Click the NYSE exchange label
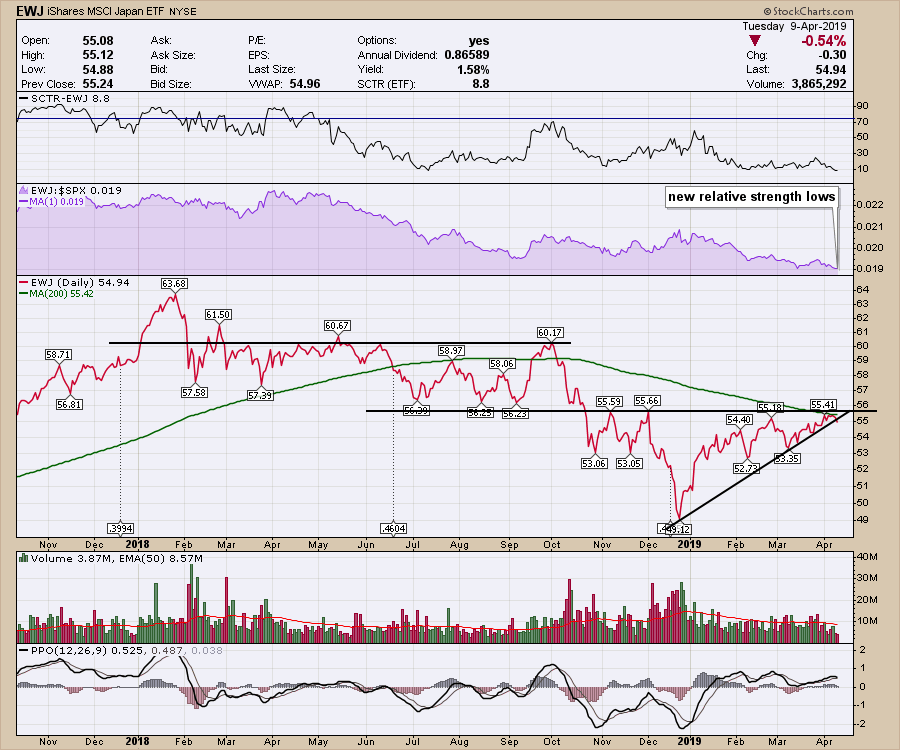This screenshot has width=900, height=750. tap(183, 11)
